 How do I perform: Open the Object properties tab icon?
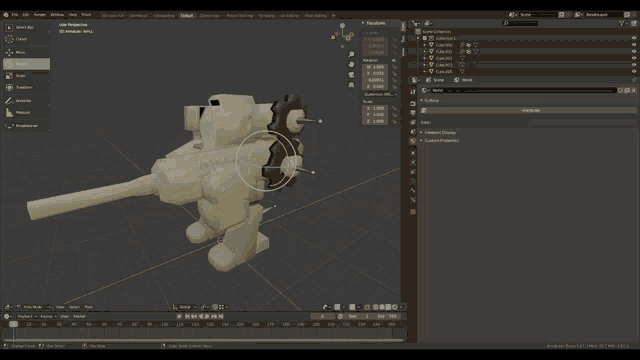[x=413, y=153]
